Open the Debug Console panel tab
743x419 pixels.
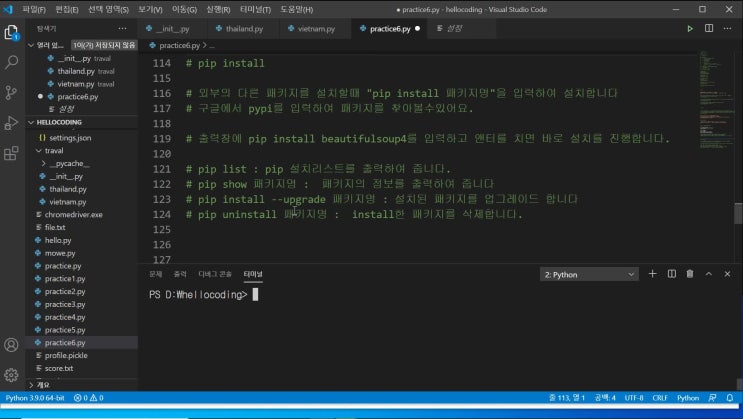(x=215, y=274)
